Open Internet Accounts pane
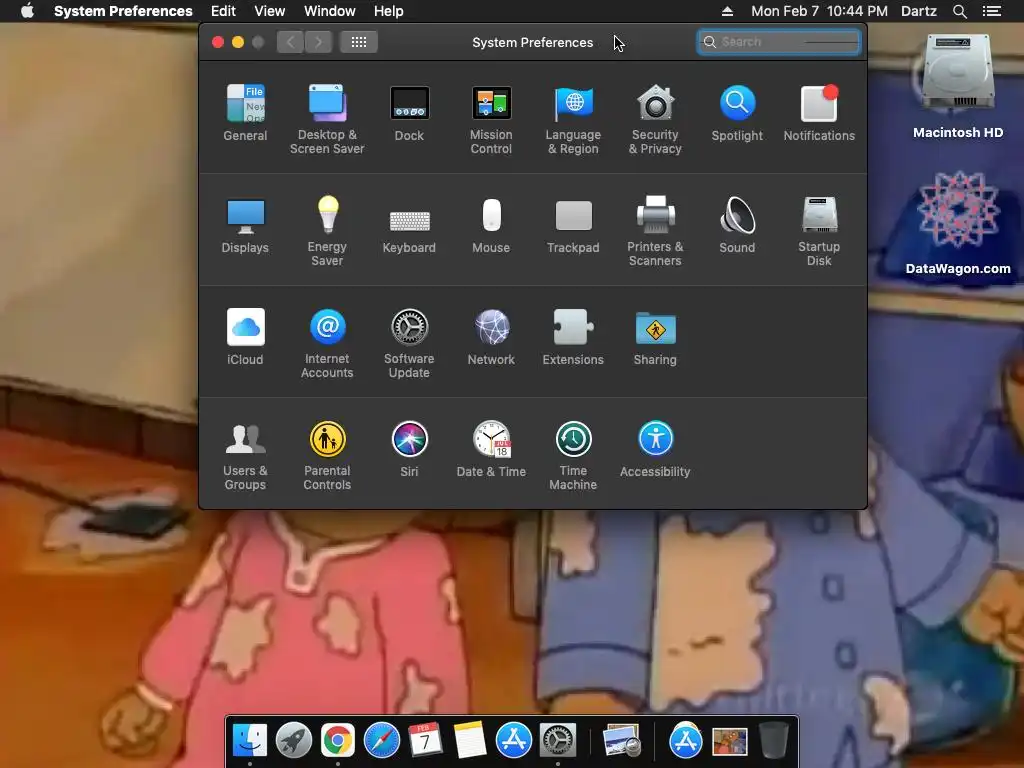1024x768 pixels. (x=327, y=344)
